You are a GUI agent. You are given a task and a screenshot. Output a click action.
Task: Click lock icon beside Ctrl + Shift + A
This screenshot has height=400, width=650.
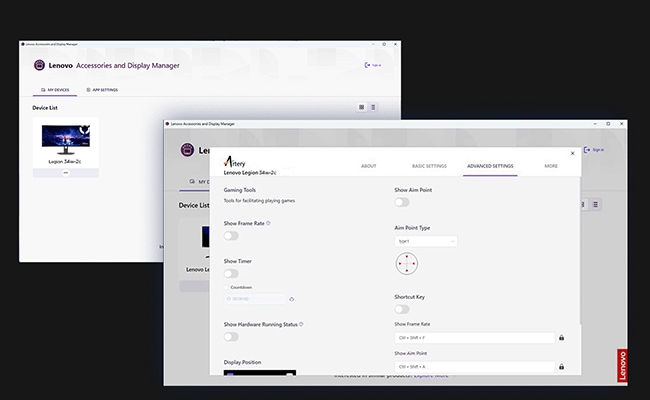pos(561,366)
